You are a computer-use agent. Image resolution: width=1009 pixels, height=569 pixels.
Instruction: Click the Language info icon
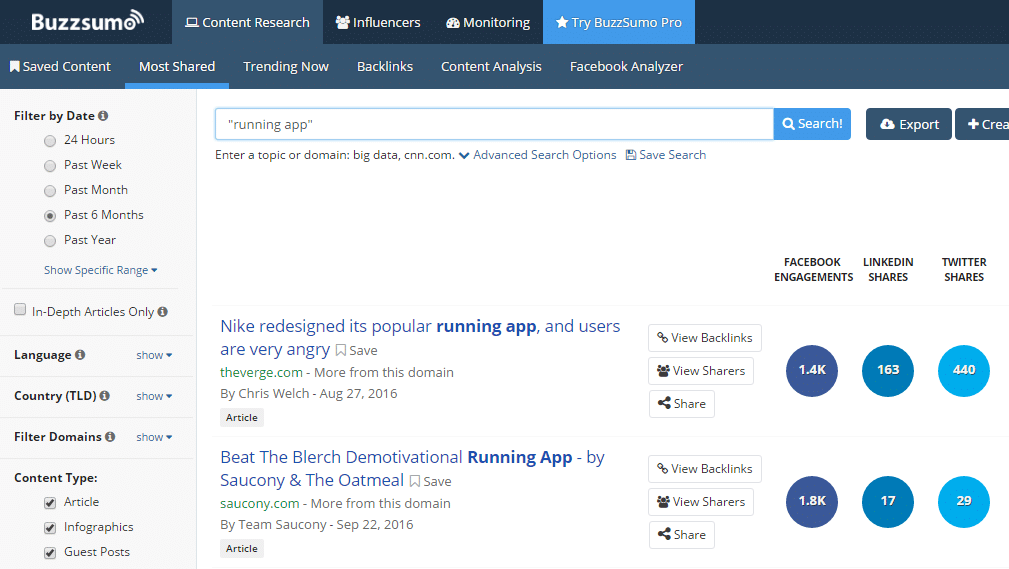click(80, 355)
